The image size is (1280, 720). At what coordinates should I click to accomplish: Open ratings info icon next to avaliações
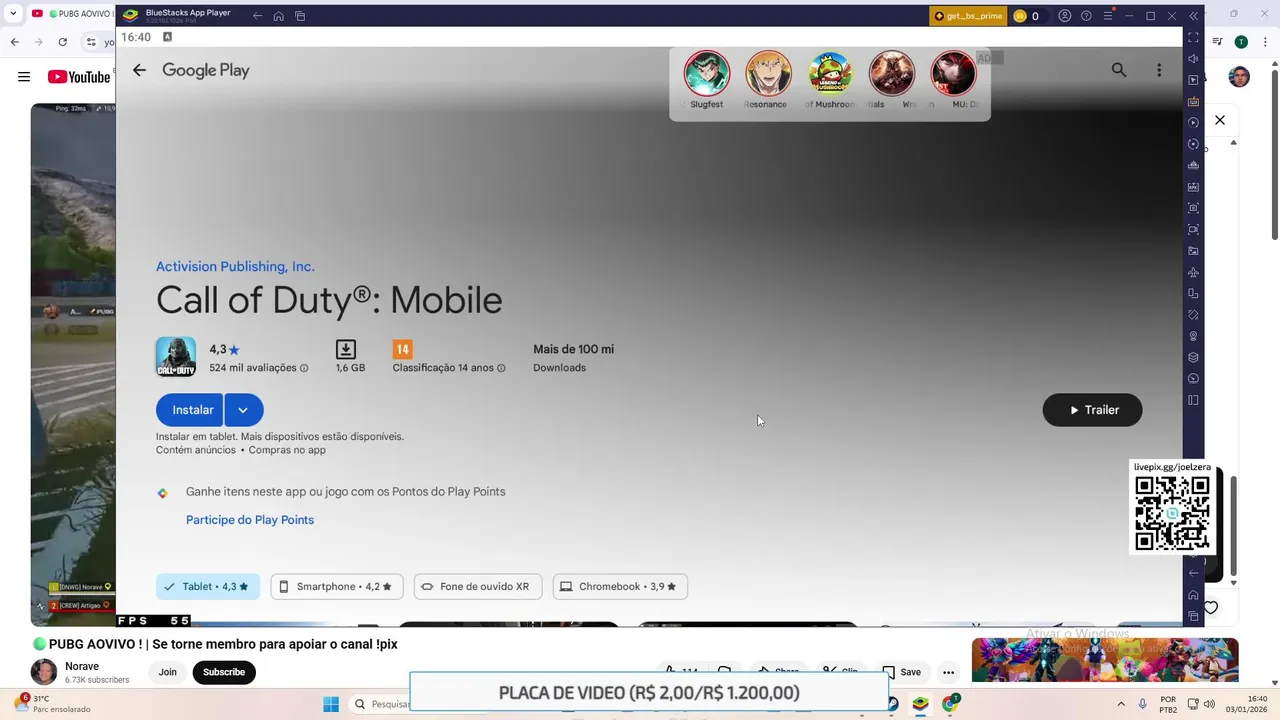tap(304, 368)
